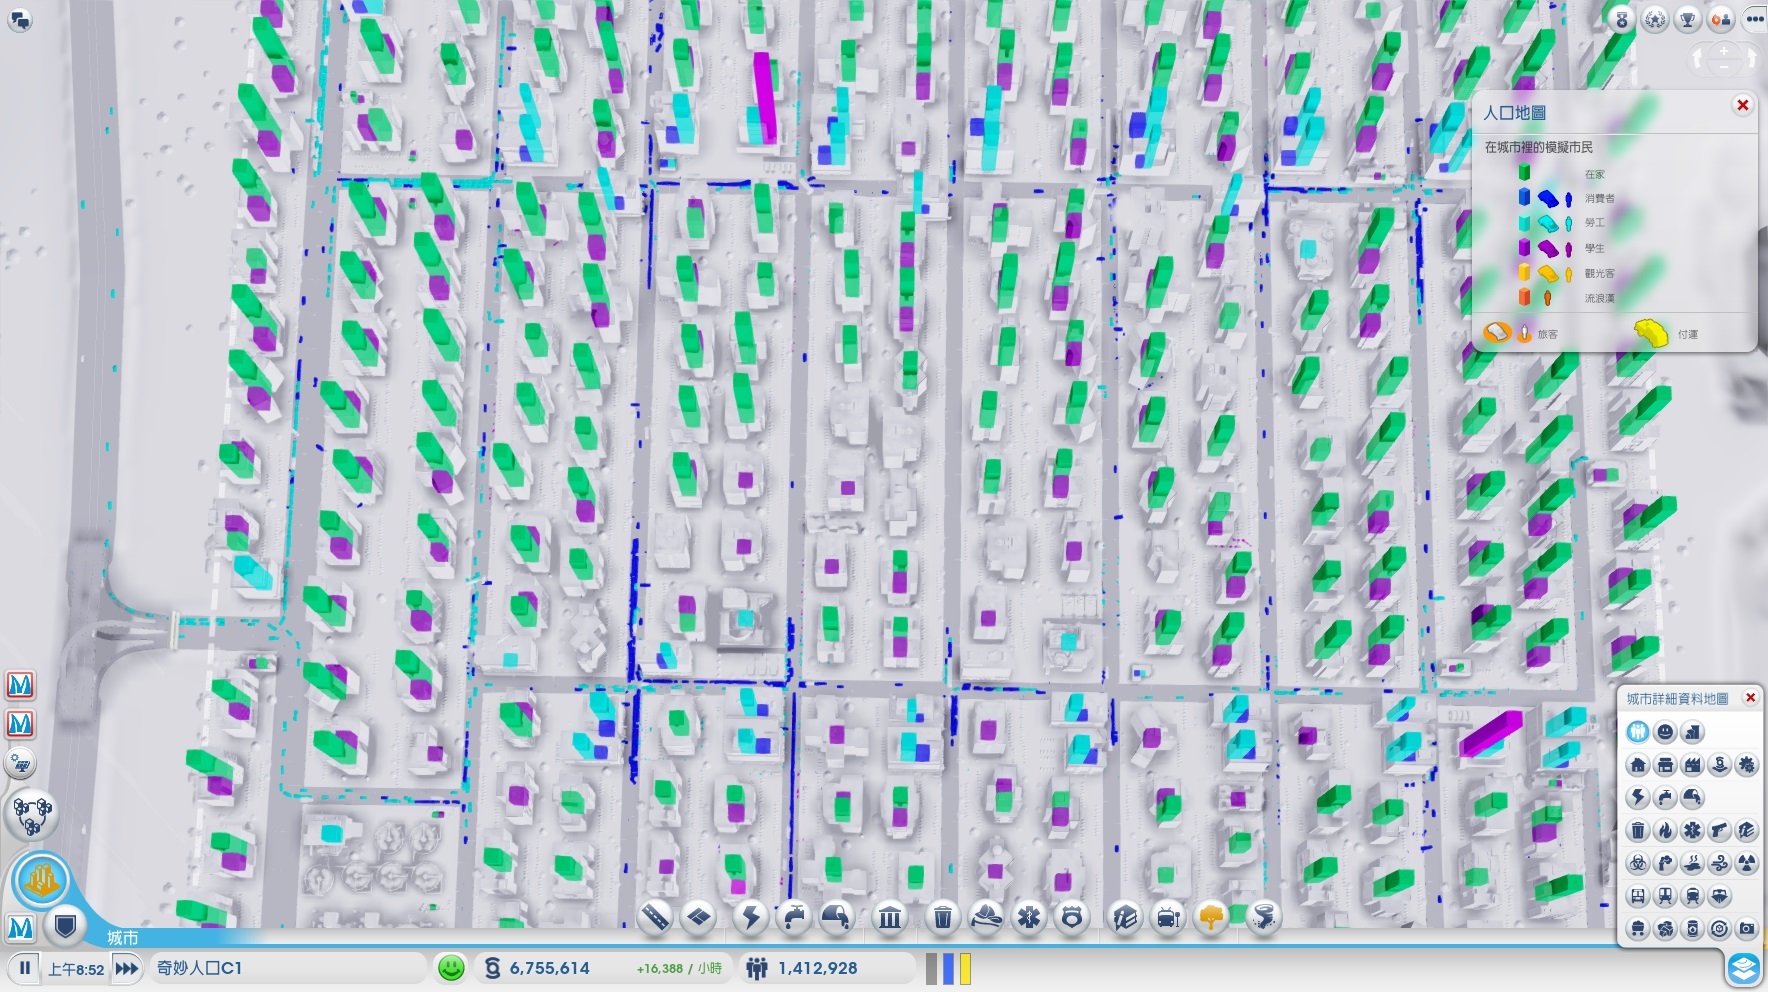Select the Land Value data map
The height and width of the screenshot is (992, 1768).
coord(1692,732)
